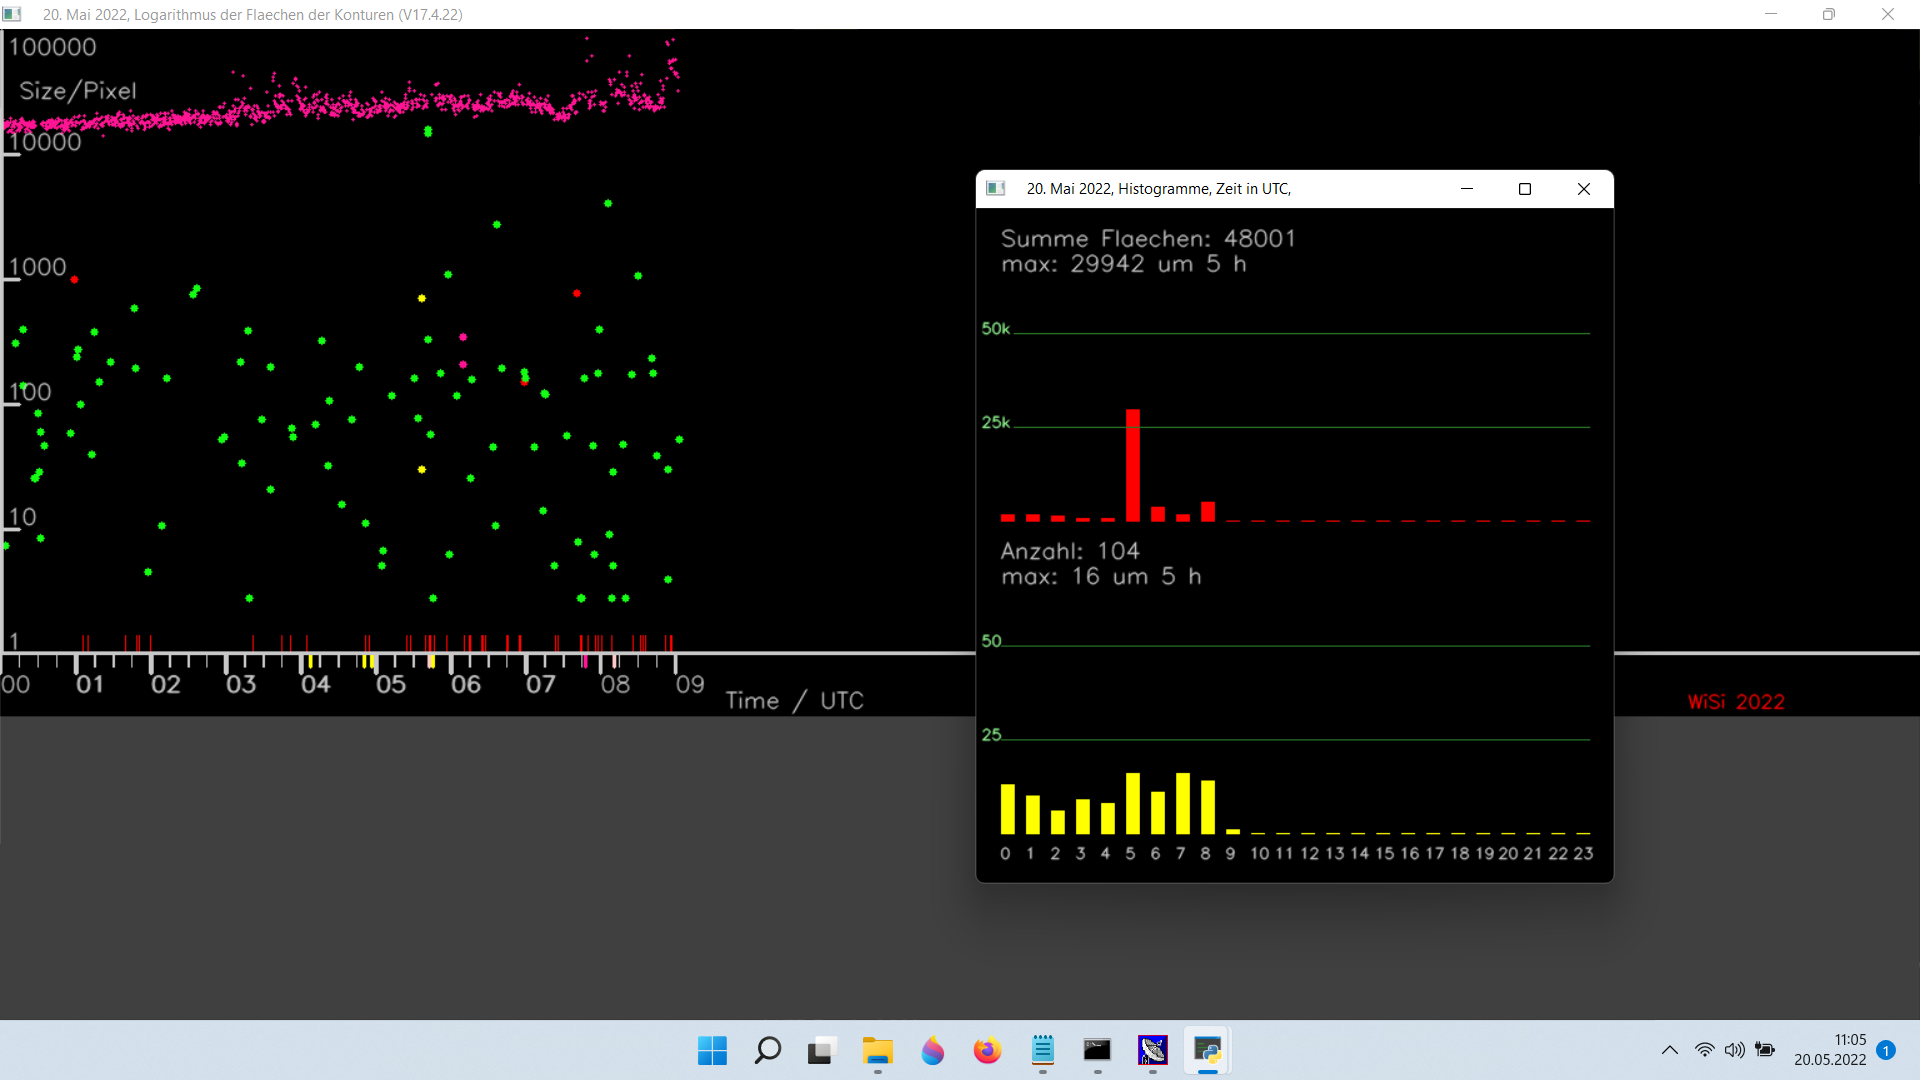Screen dimensions: 1920x1080
Task: Click the '09' hour tick label
Action: tap(690, 685)
